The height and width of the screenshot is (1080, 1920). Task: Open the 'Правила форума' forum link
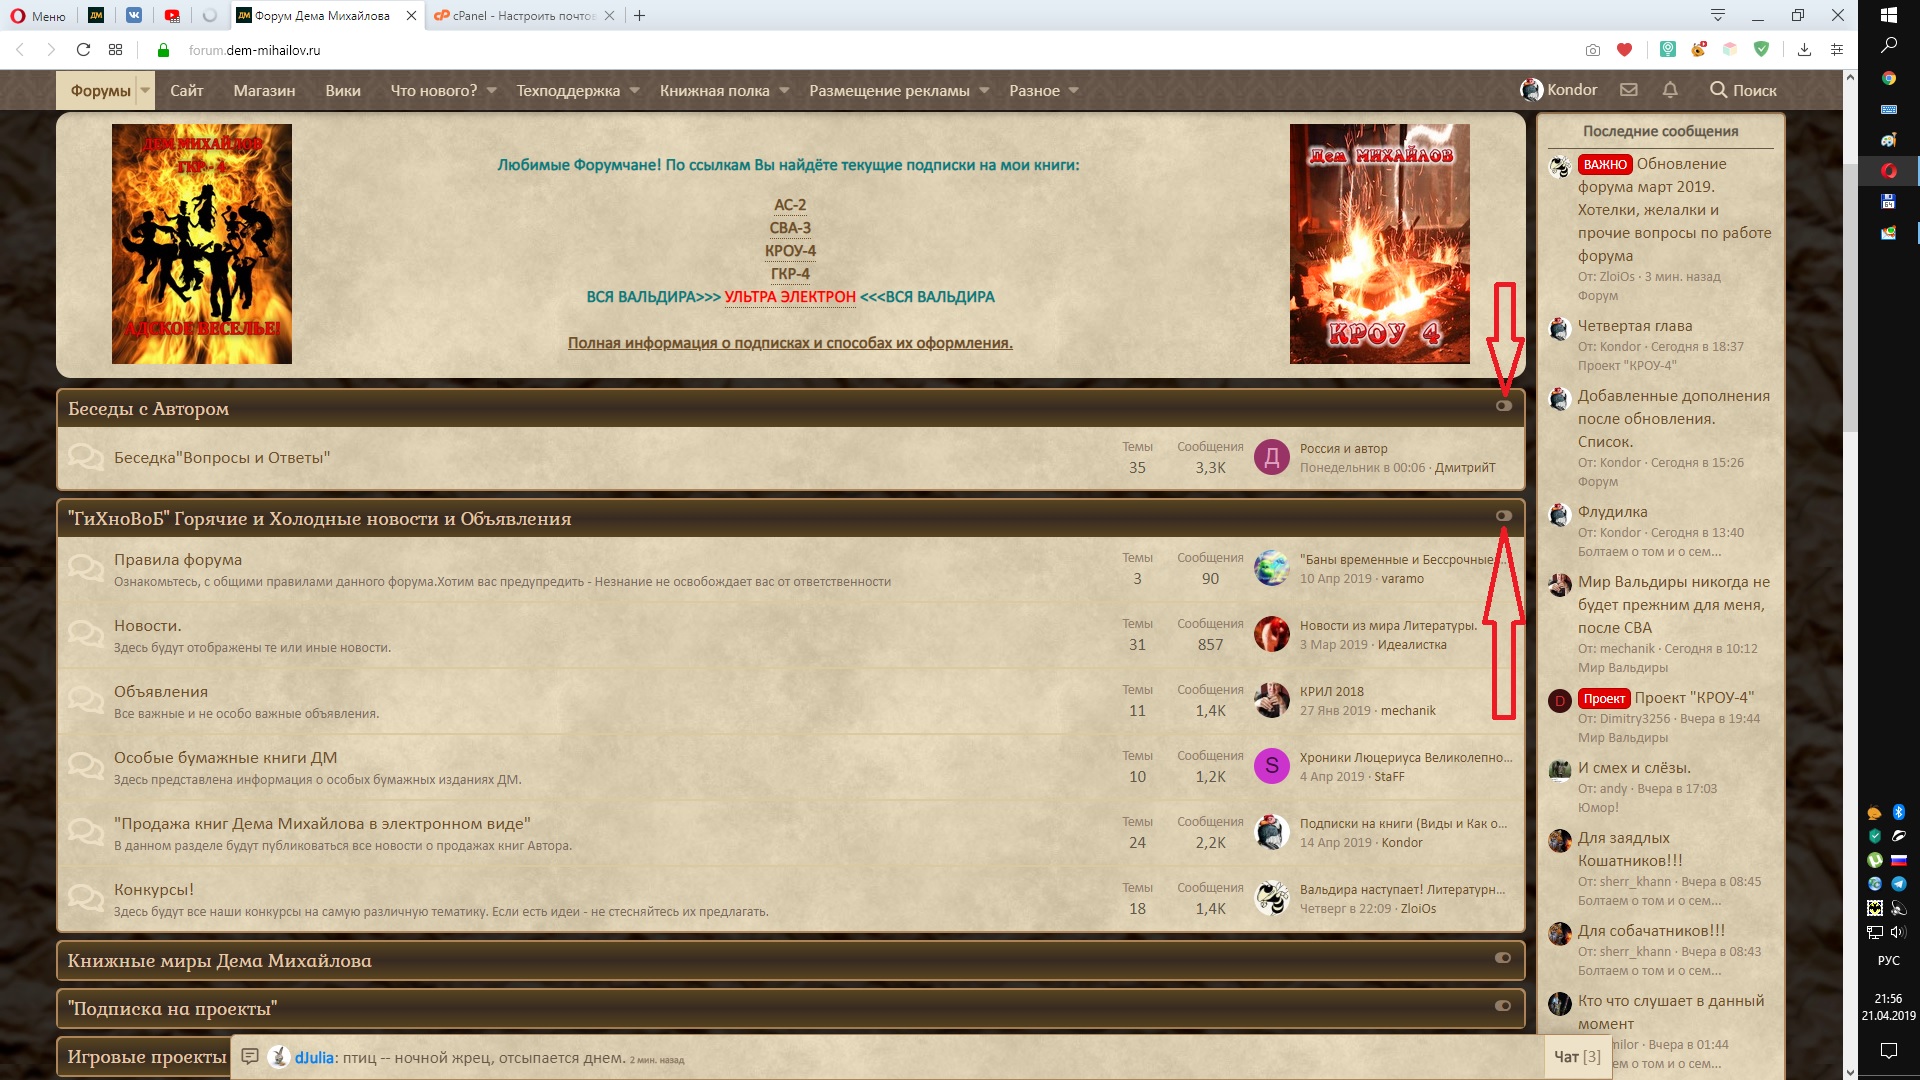click(x=178, y=560)
